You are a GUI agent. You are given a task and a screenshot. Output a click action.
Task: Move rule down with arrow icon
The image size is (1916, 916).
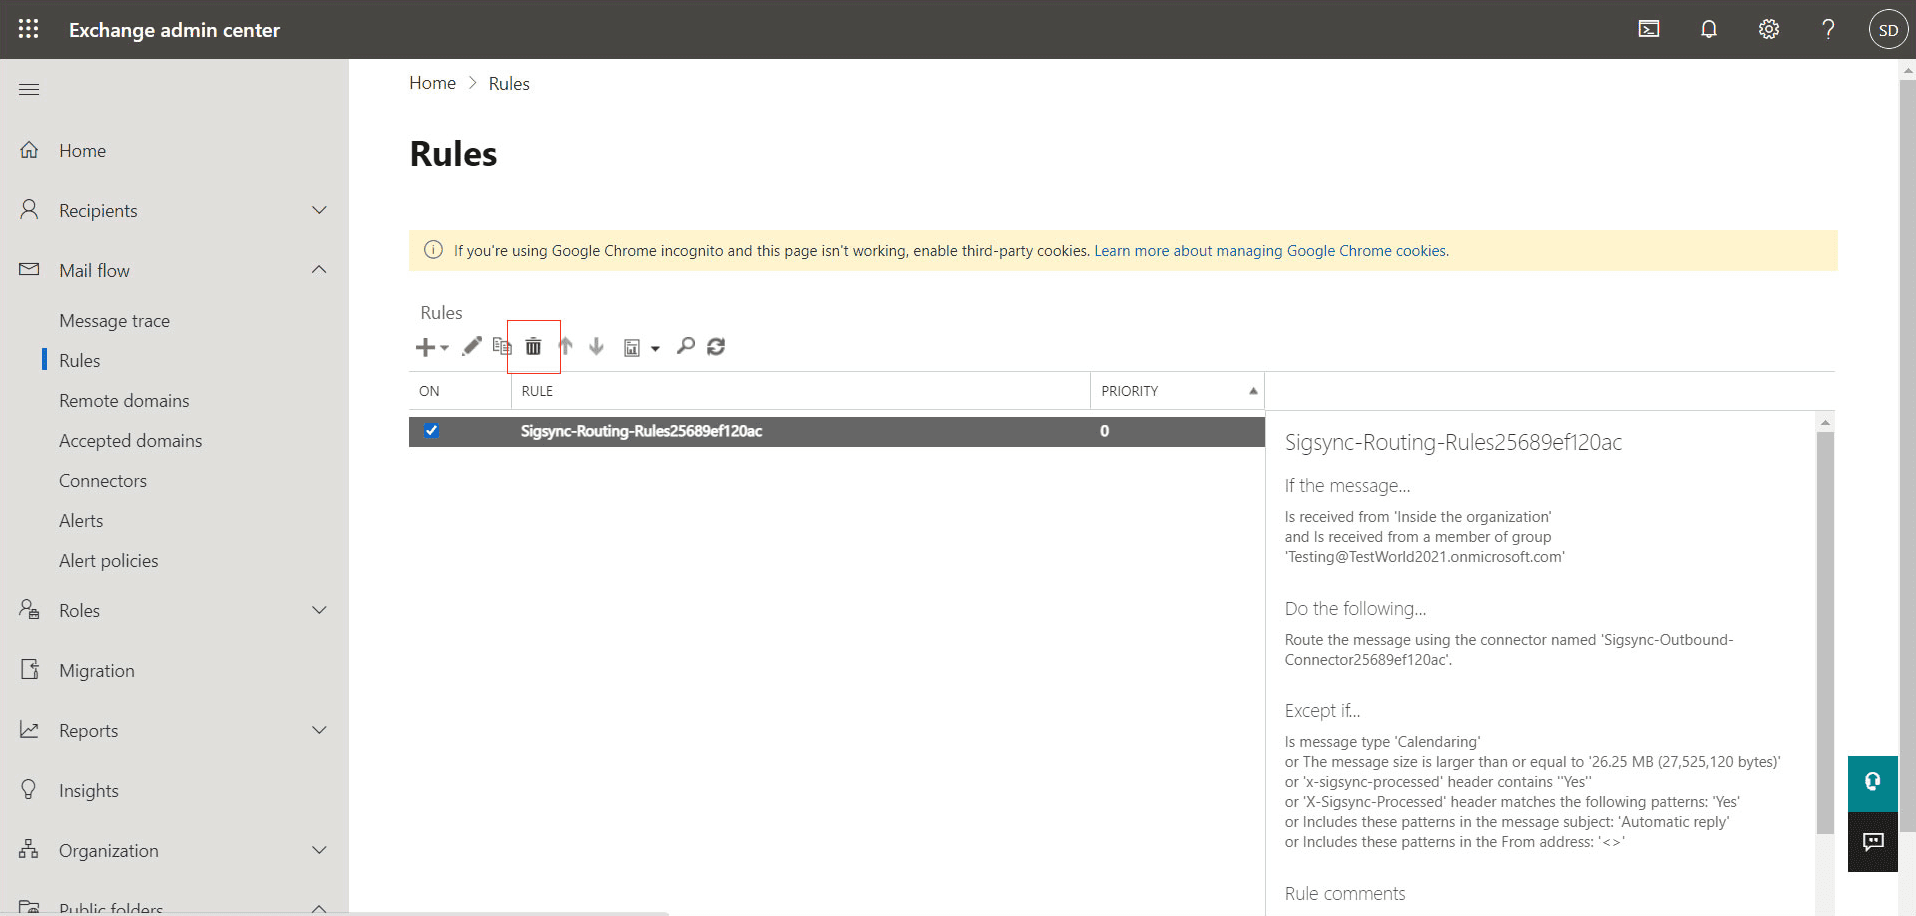(596, 346)
